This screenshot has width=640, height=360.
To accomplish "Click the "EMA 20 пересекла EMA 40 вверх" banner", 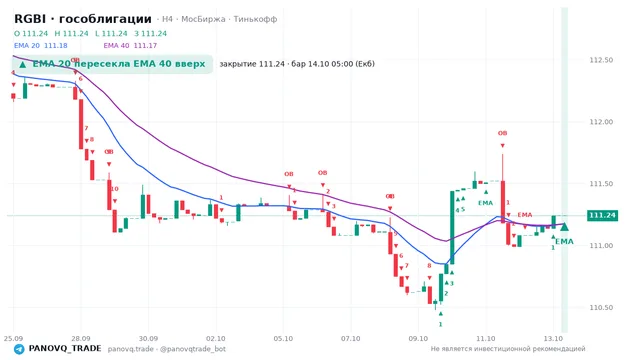I will [112, 64].
